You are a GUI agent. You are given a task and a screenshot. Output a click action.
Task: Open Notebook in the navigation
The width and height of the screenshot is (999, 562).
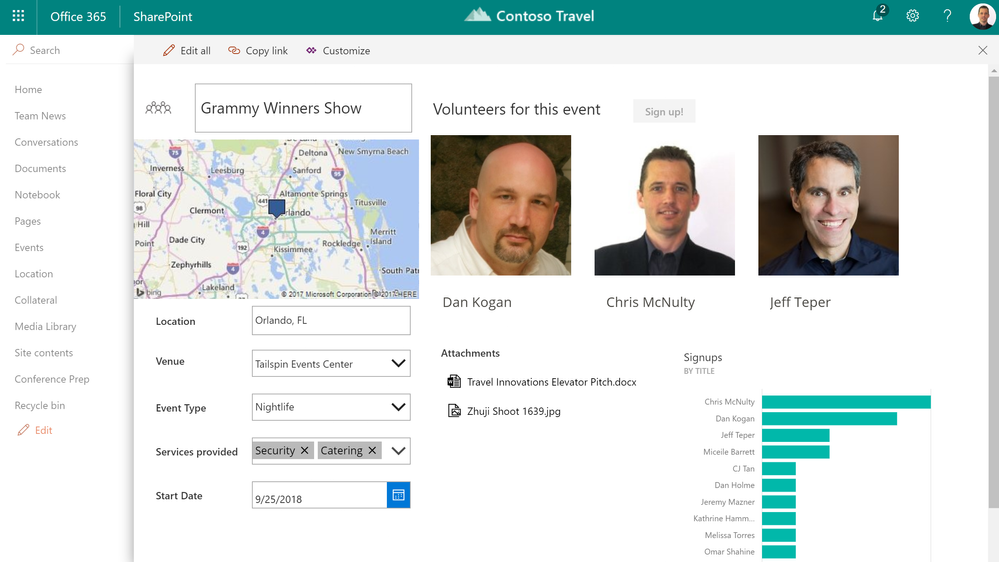pos(37,195)
